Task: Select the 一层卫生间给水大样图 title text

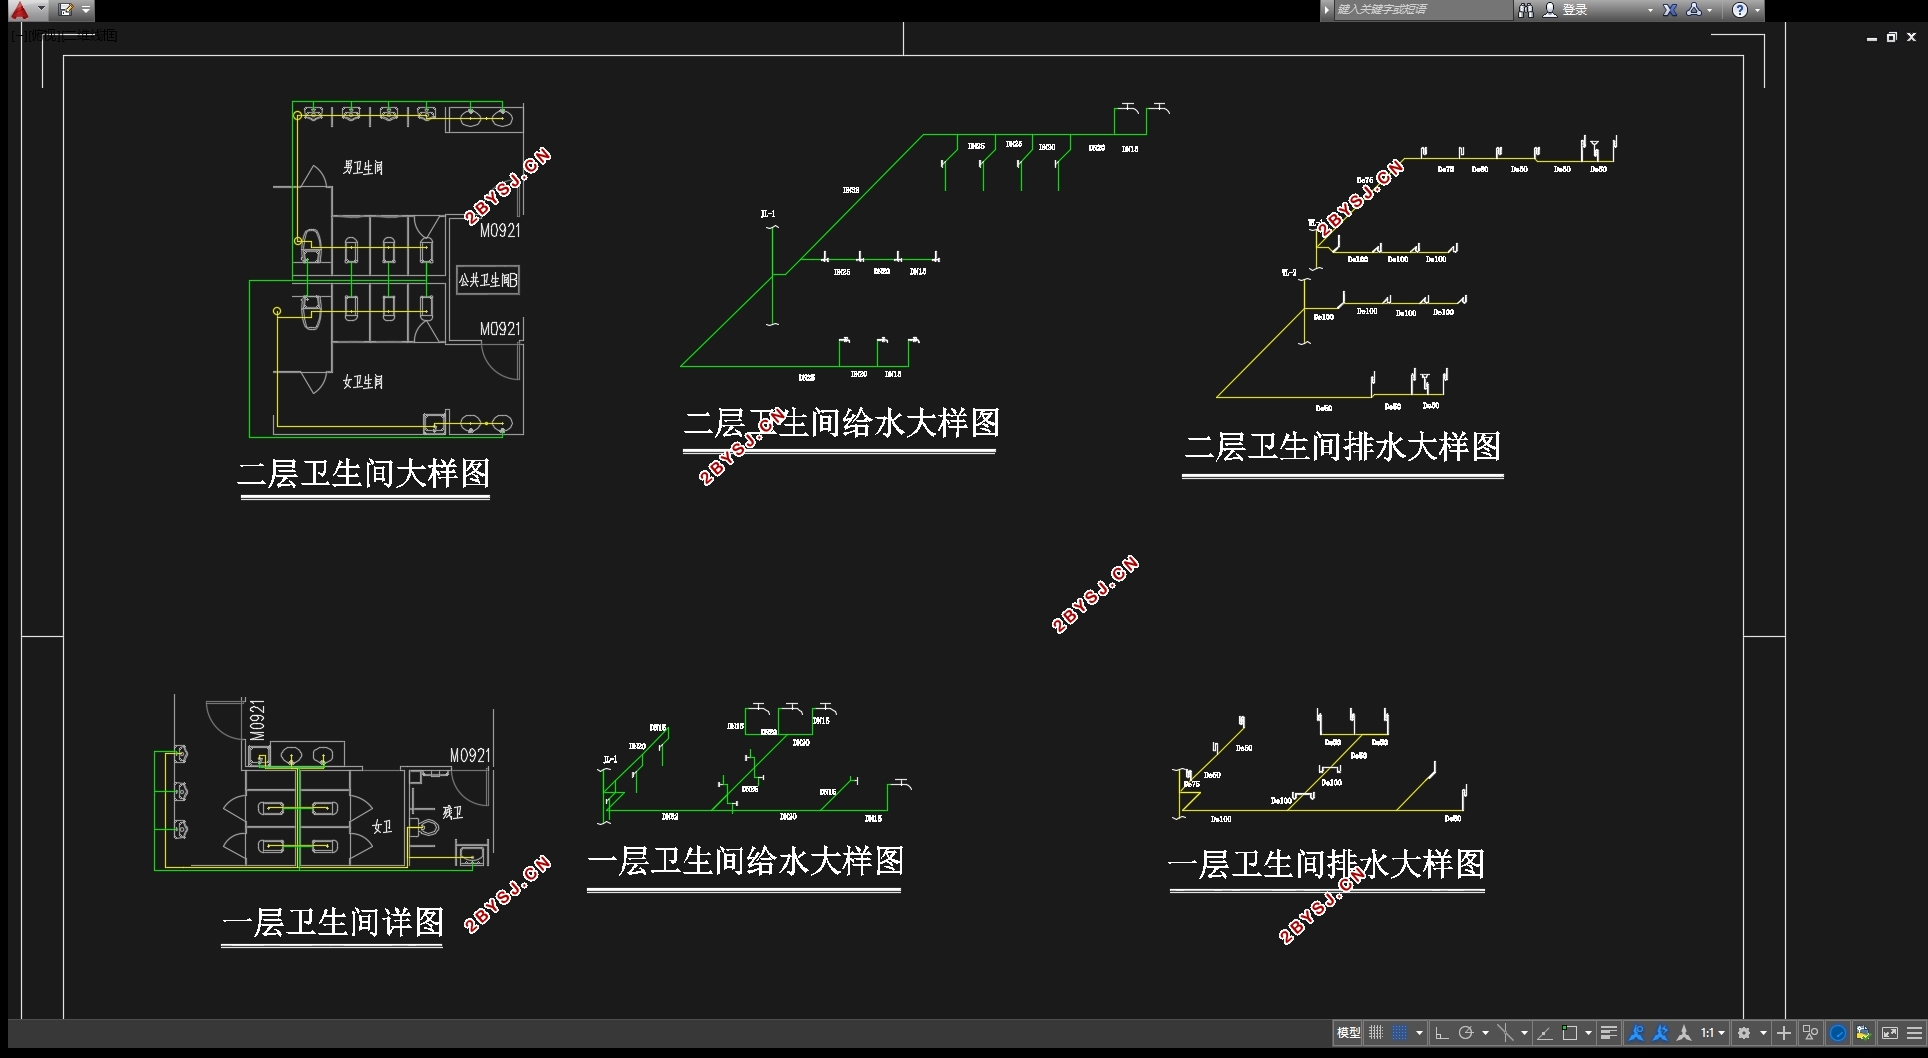Action: coord(746,860)
